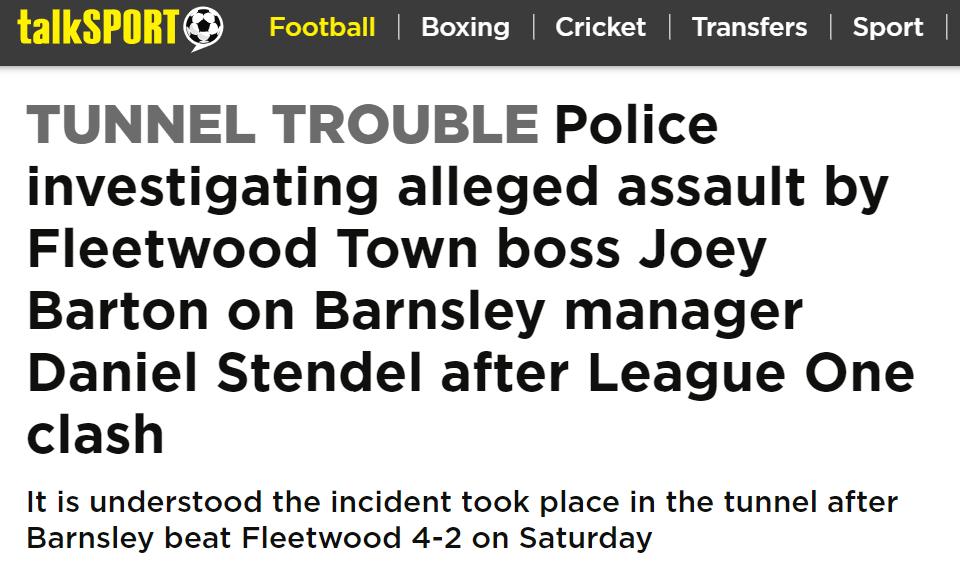Open the Transfers section

(749, 27)
